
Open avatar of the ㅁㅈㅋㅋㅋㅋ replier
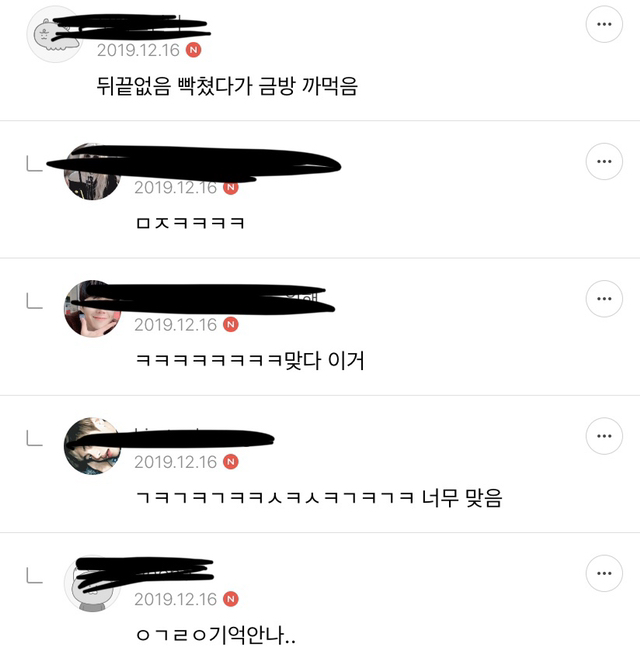coord(92,172)
